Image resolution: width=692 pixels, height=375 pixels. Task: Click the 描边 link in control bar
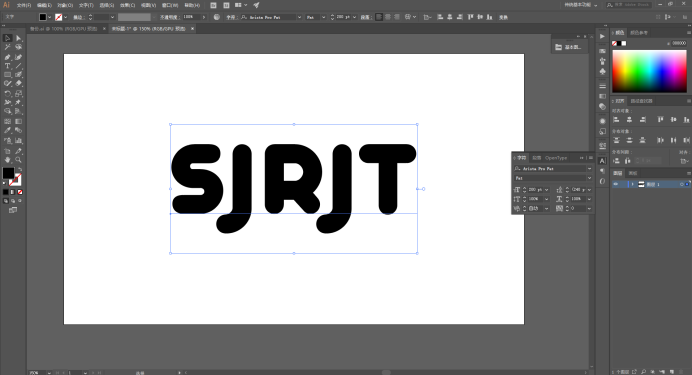[x=79, y=17]
